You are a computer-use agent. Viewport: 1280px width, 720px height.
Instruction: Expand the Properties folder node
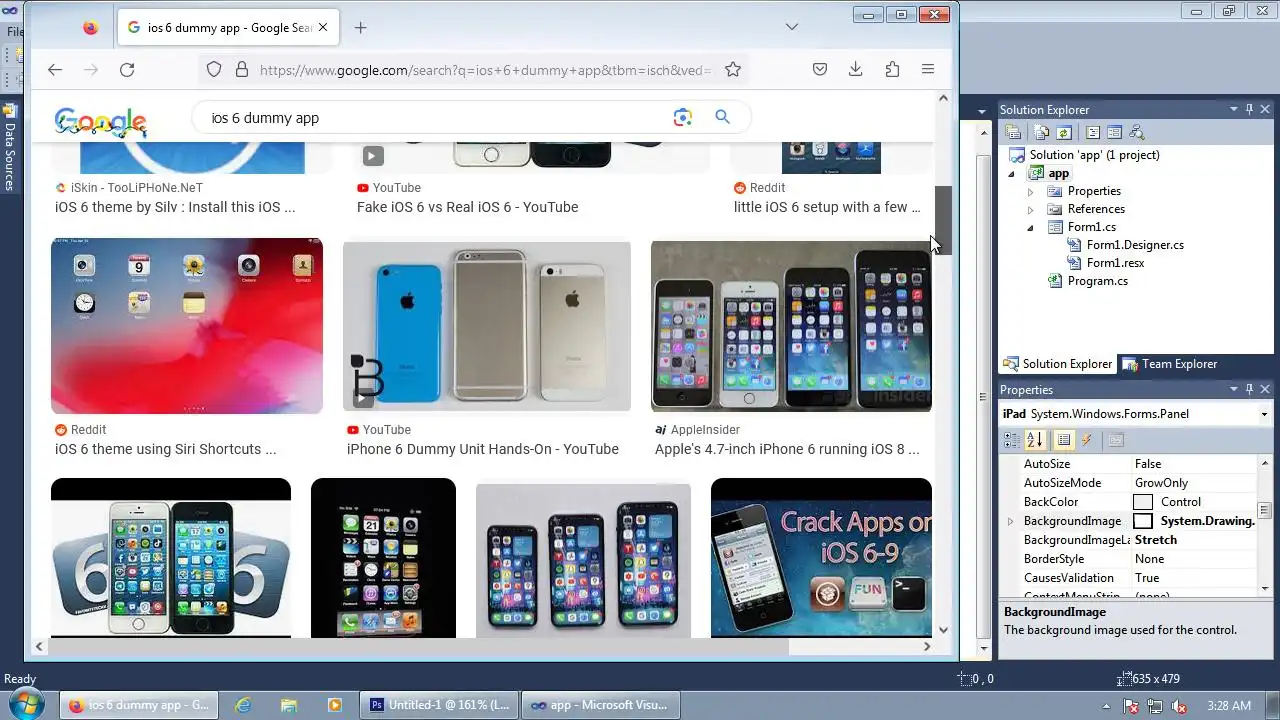(1030, 191)
